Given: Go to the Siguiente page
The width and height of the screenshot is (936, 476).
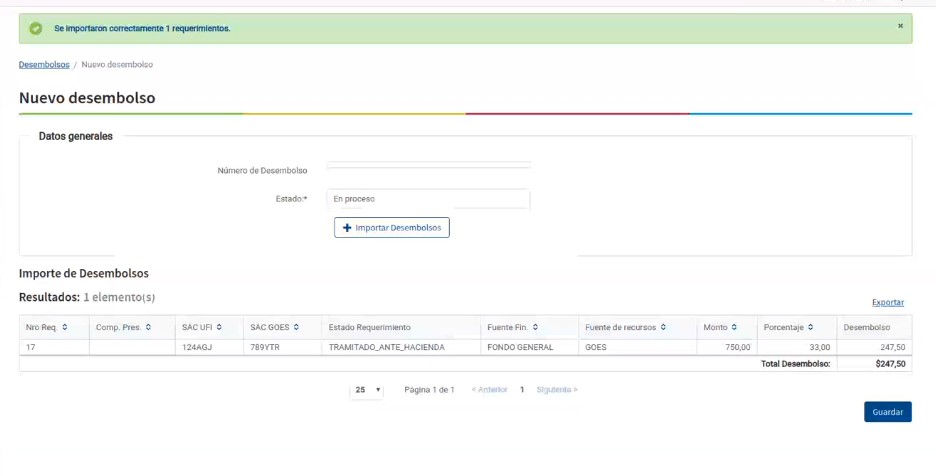Looking at the screenshot, I should coord(556,390).
